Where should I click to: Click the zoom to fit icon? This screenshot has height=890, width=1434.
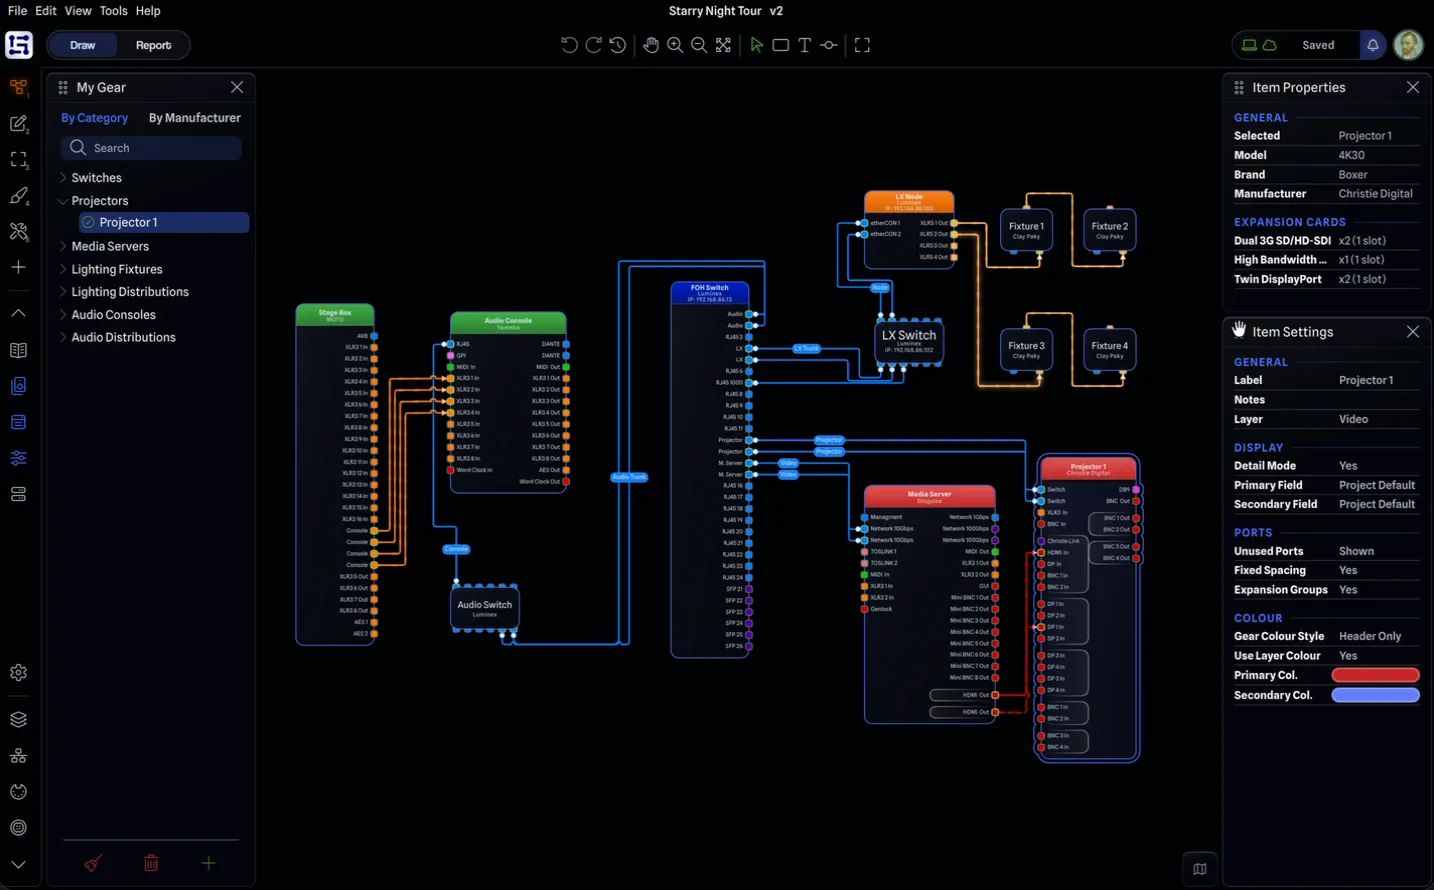point(723,45)
